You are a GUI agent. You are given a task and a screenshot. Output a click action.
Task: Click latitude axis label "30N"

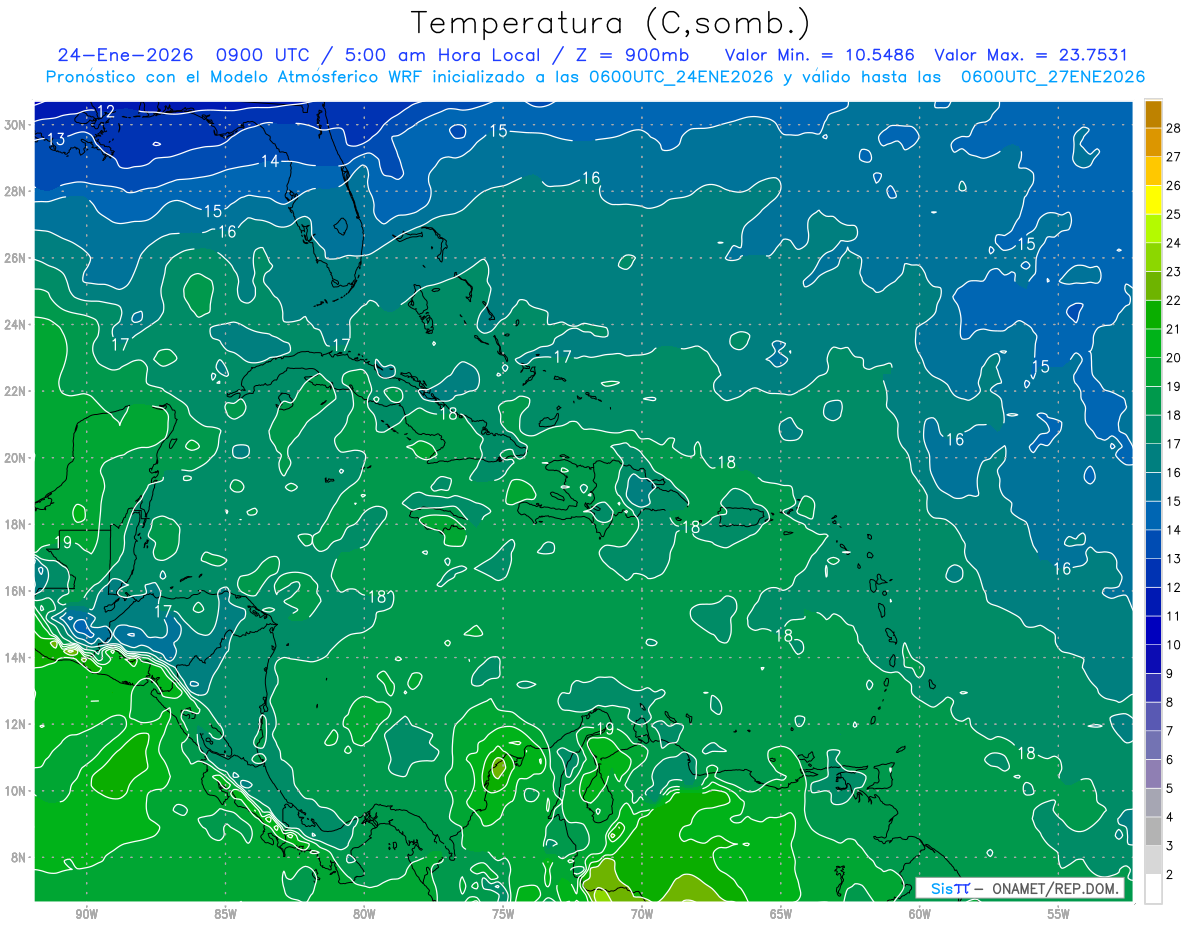pos(15,125)
